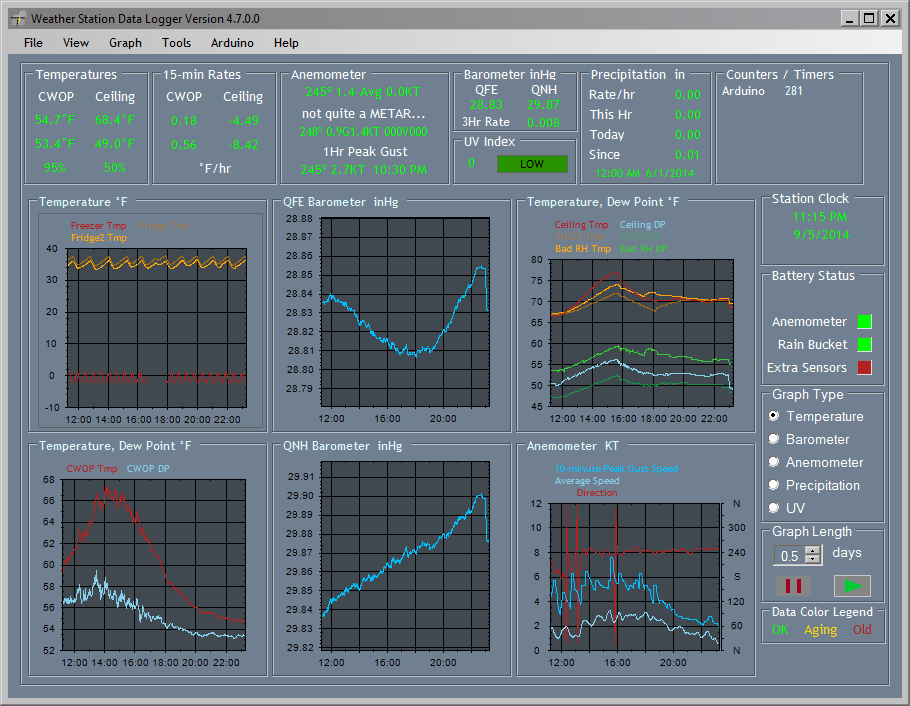Click the graph length days input field
910x706 pixels.
pos(790,555)
